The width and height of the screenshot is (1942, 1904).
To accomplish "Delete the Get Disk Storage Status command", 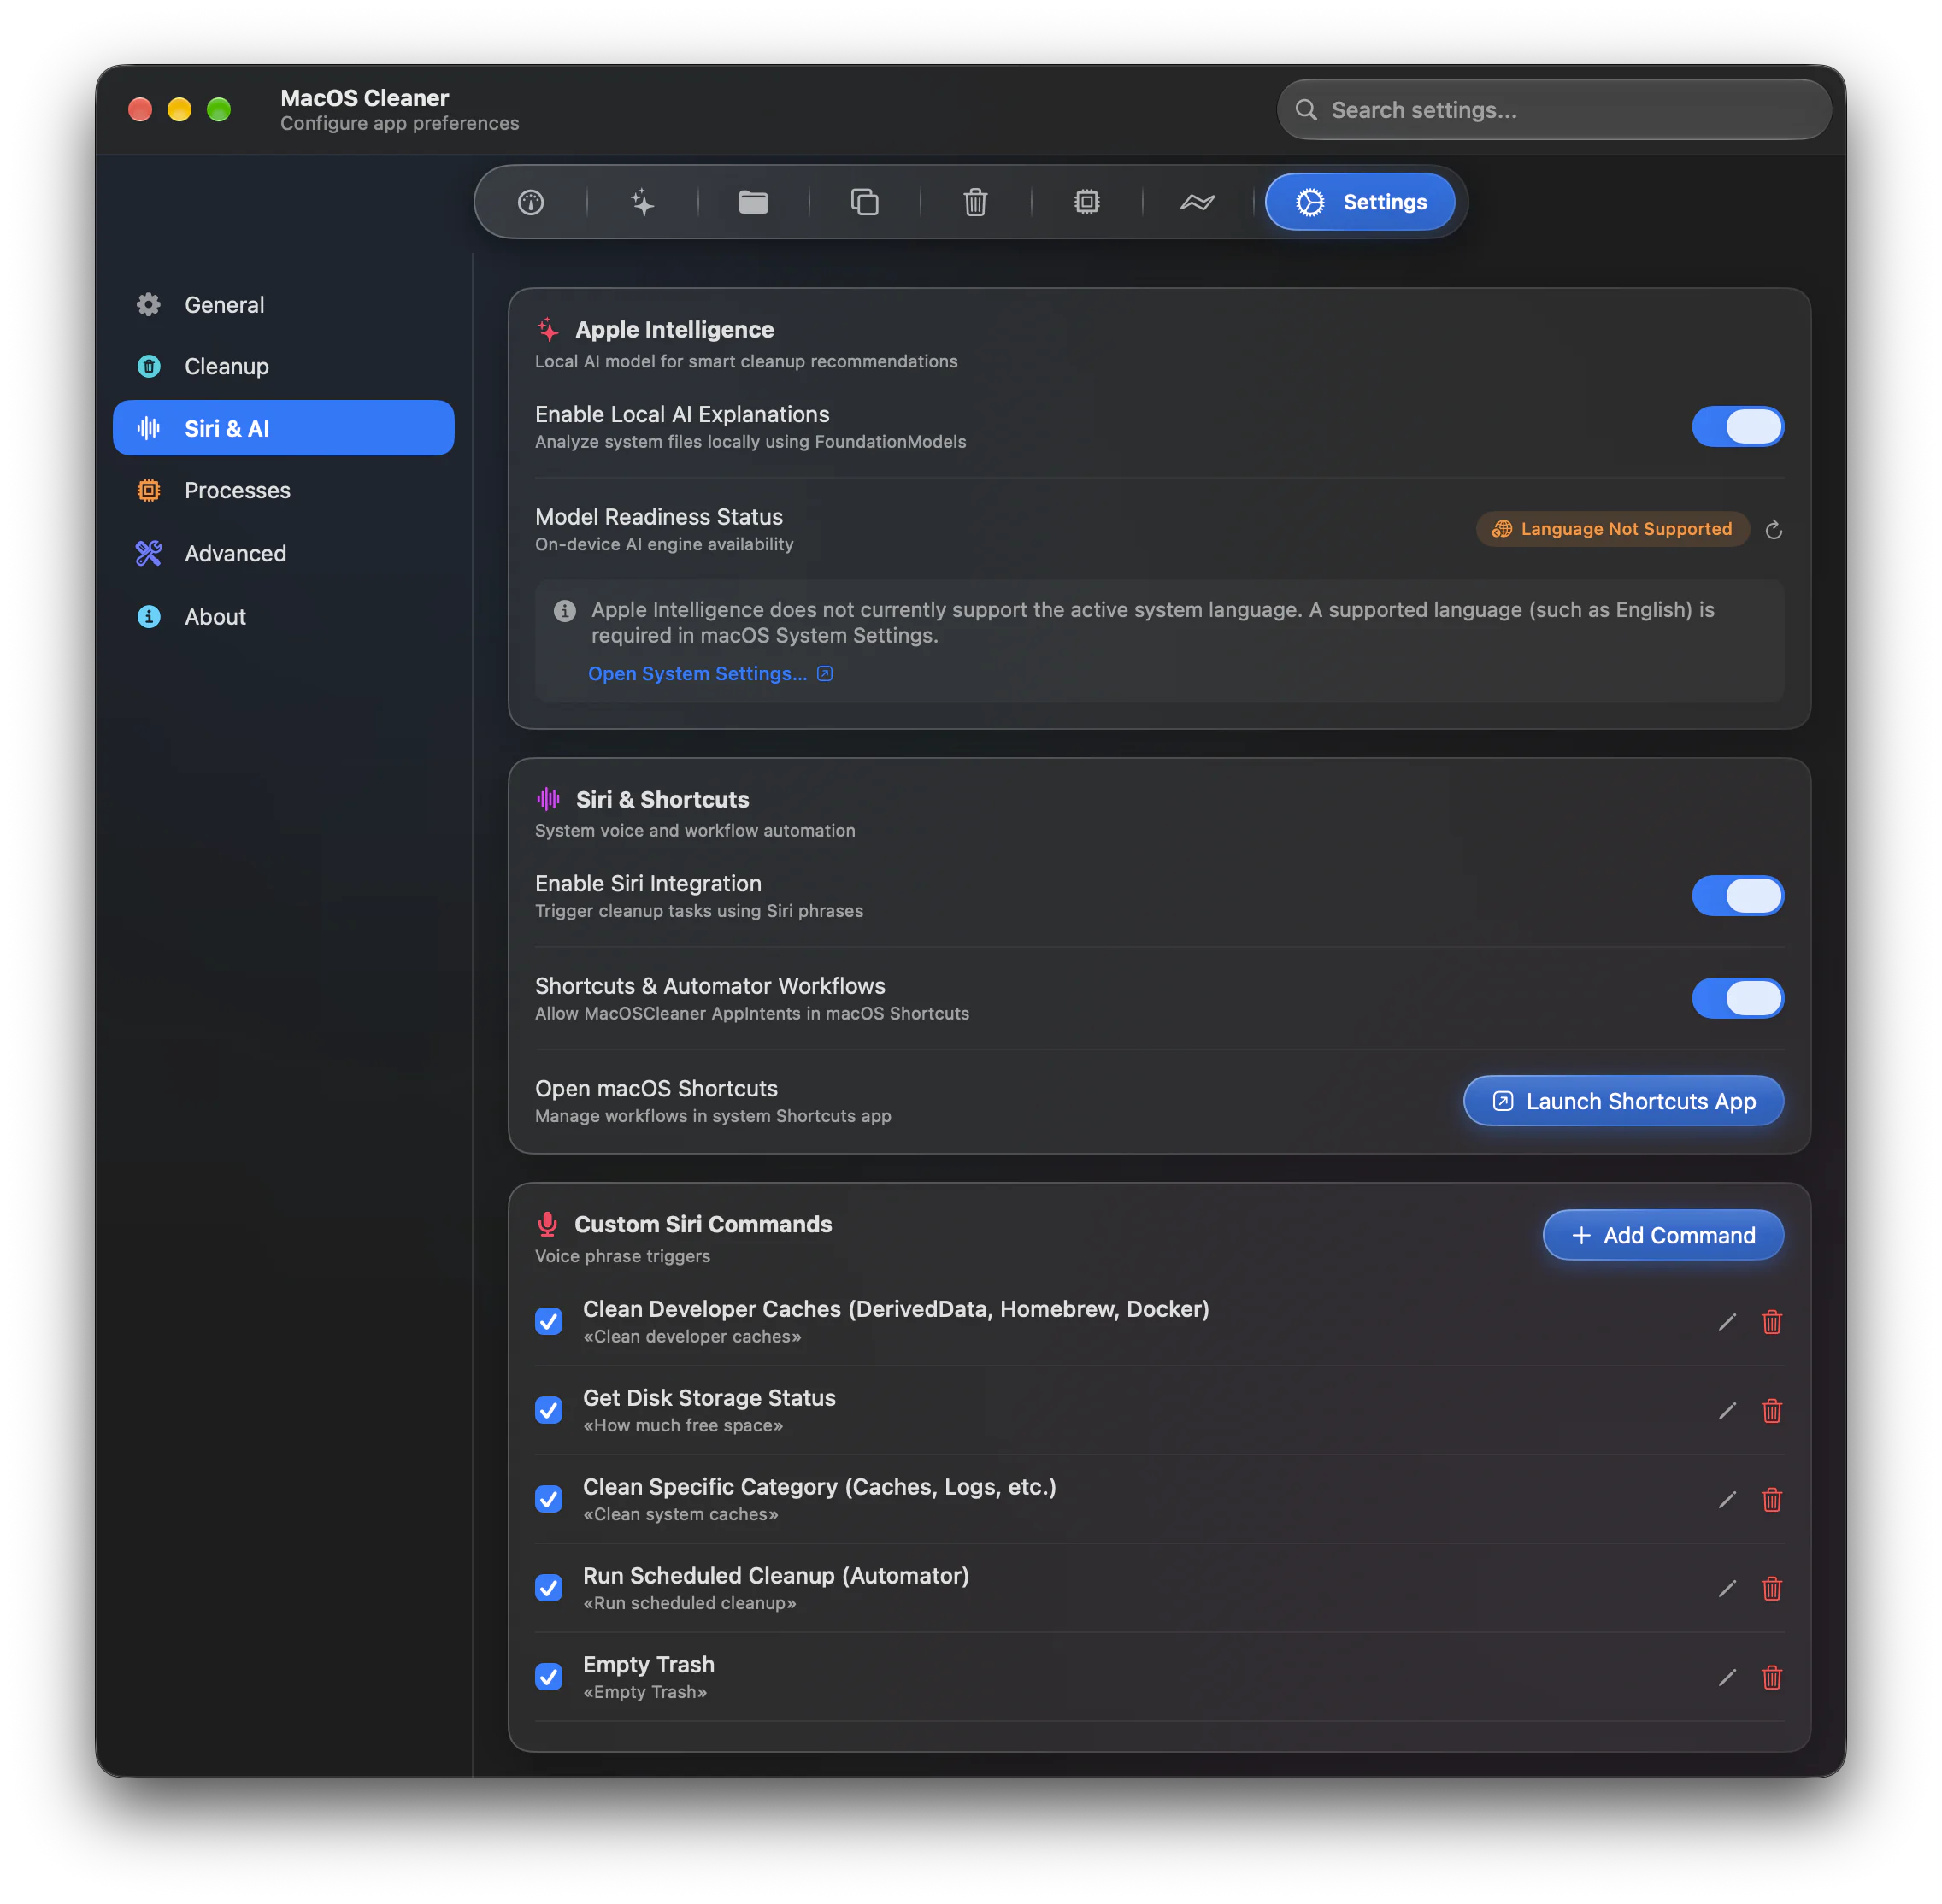I will pos(1771,1411).
